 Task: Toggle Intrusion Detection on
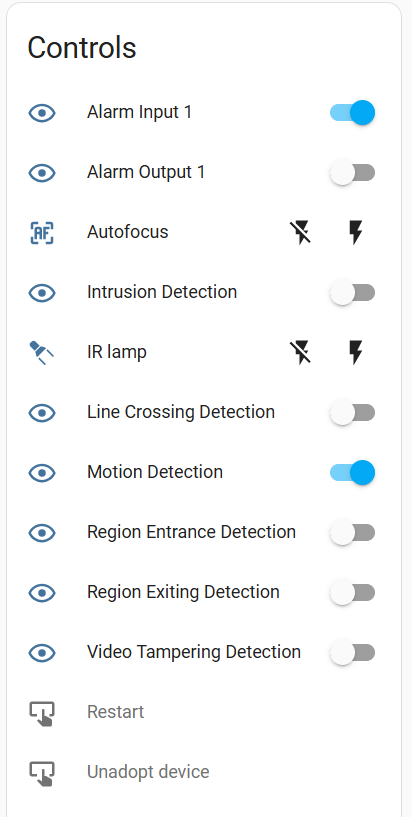(x=353, y=292)
